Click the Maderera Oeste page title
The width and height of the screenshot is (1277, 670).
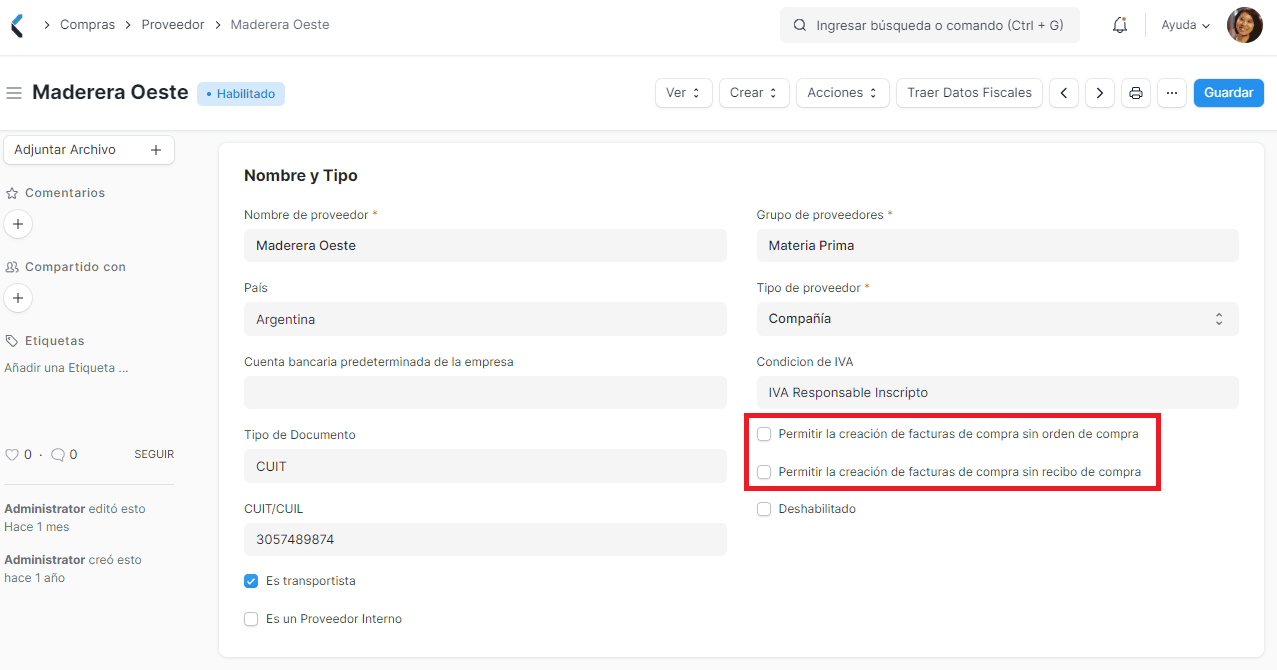pyautogui.click(x=110, y=92)
